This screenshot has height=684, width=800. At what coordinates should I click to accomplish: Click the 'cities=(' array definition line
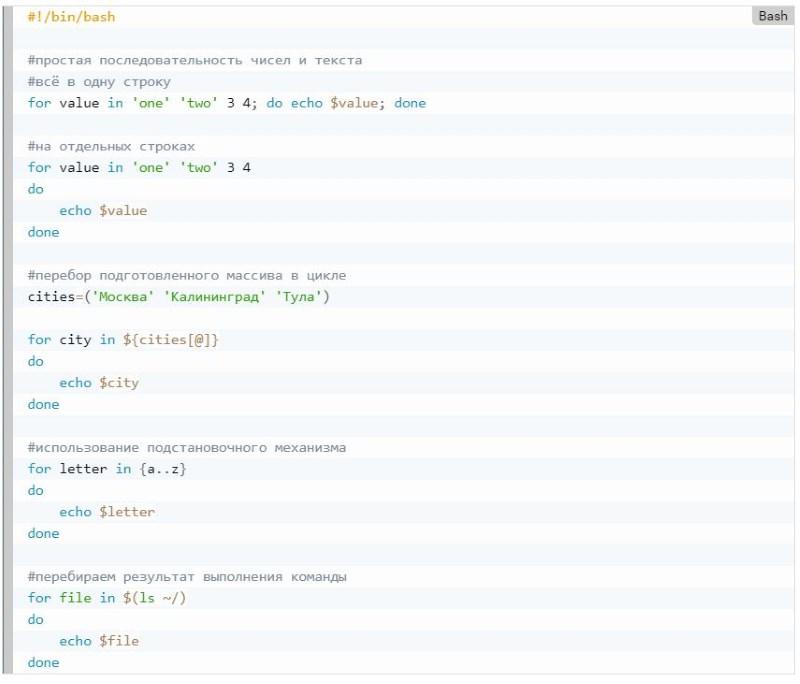[179, 297]
